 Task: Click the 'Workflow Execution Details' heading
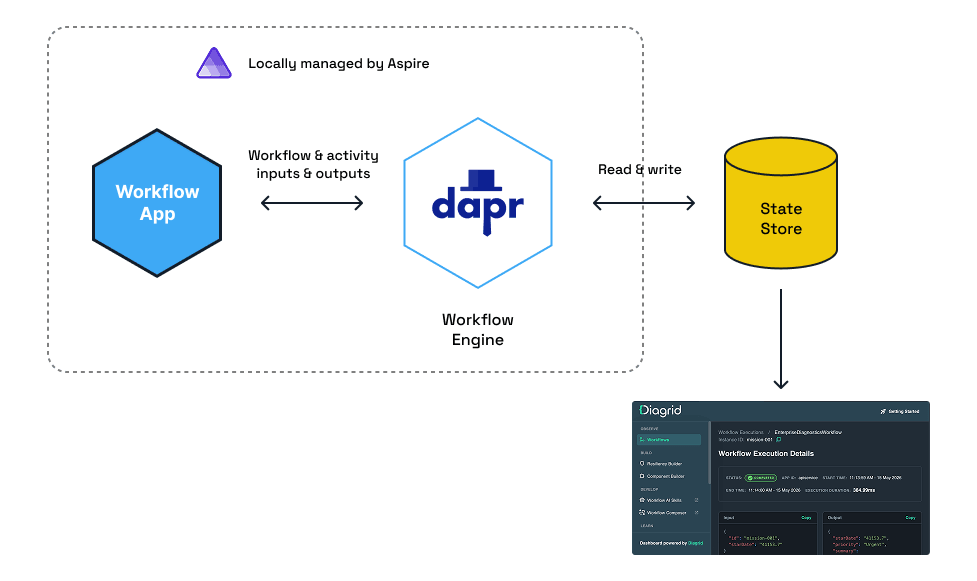(766, 453)
